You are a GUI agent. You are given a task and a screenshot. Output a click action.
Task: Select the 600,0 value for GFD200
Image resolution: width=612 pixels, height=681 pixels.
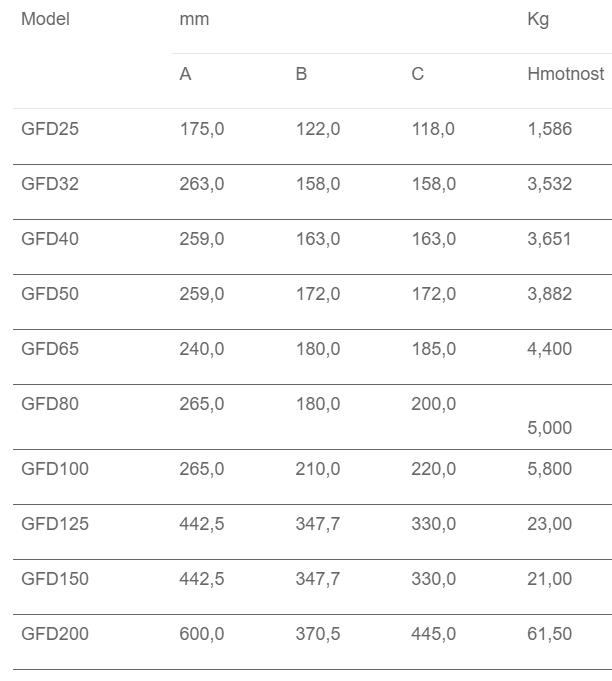pyautogui.click(x=202, y=634)
